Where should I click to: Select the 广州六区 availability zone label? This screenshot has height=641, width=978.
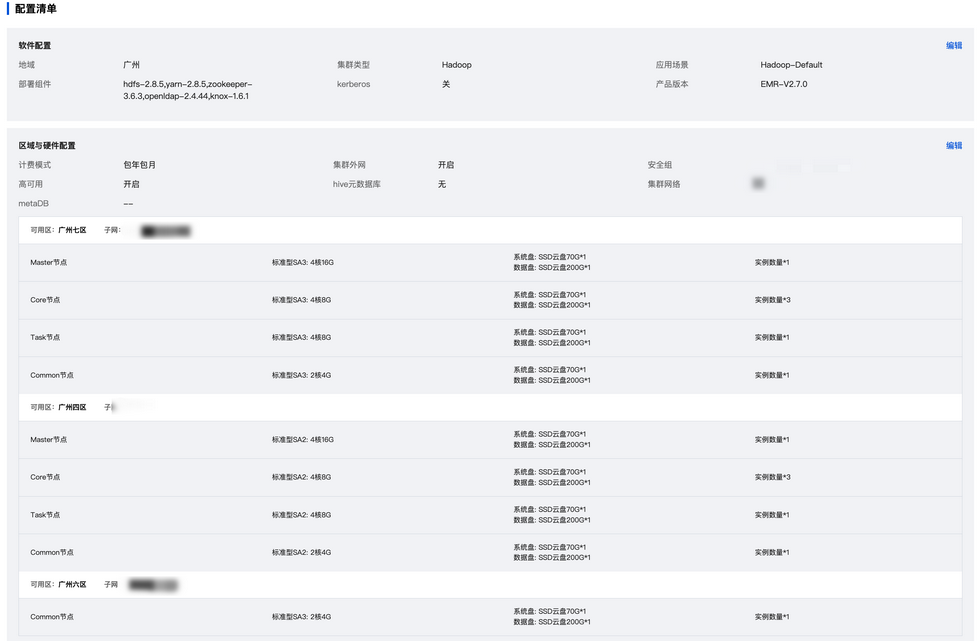pyautogui.click(x=72, y=584)
